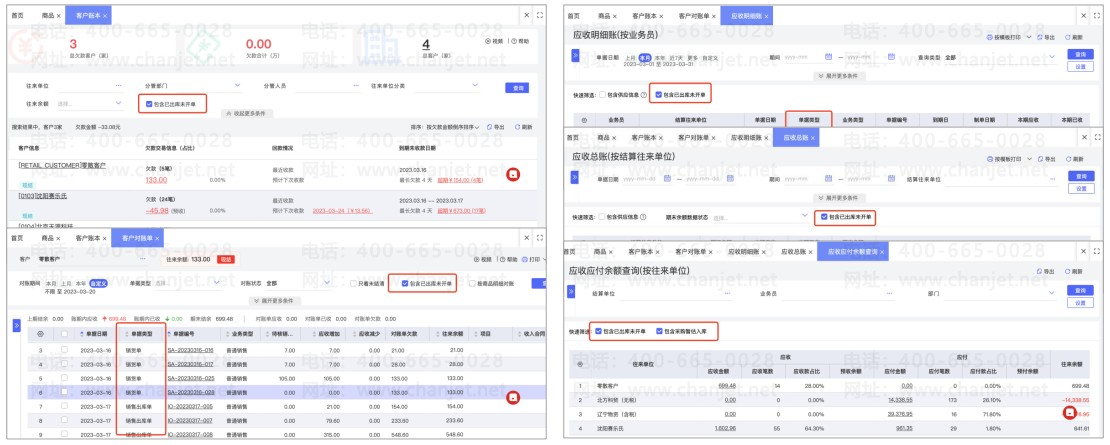The width and height of the screenshot is (1110, 445).
Task: Click 刷新 refresh icon in 客户账本 panel
Action: (x=517, y=127)
